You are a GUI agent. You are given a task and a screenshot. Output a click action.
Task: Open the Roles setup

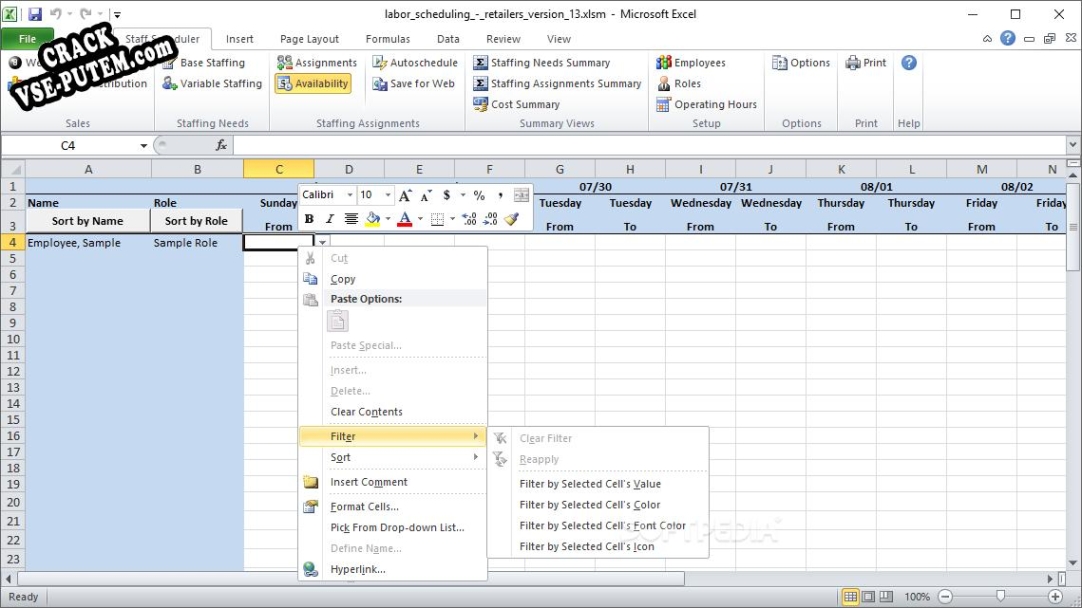click(678, 84)
